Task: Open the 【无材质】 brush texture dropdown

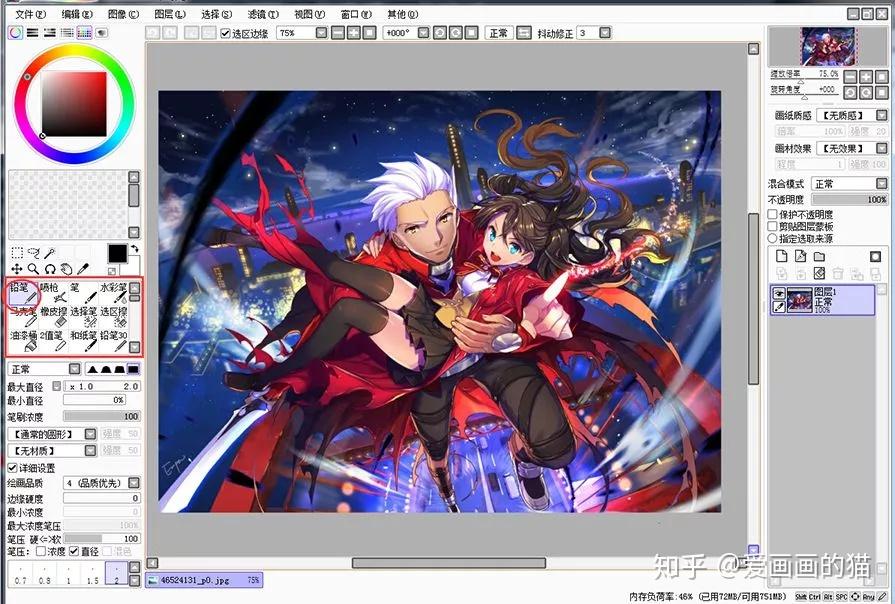Action: tap(90, 450)
